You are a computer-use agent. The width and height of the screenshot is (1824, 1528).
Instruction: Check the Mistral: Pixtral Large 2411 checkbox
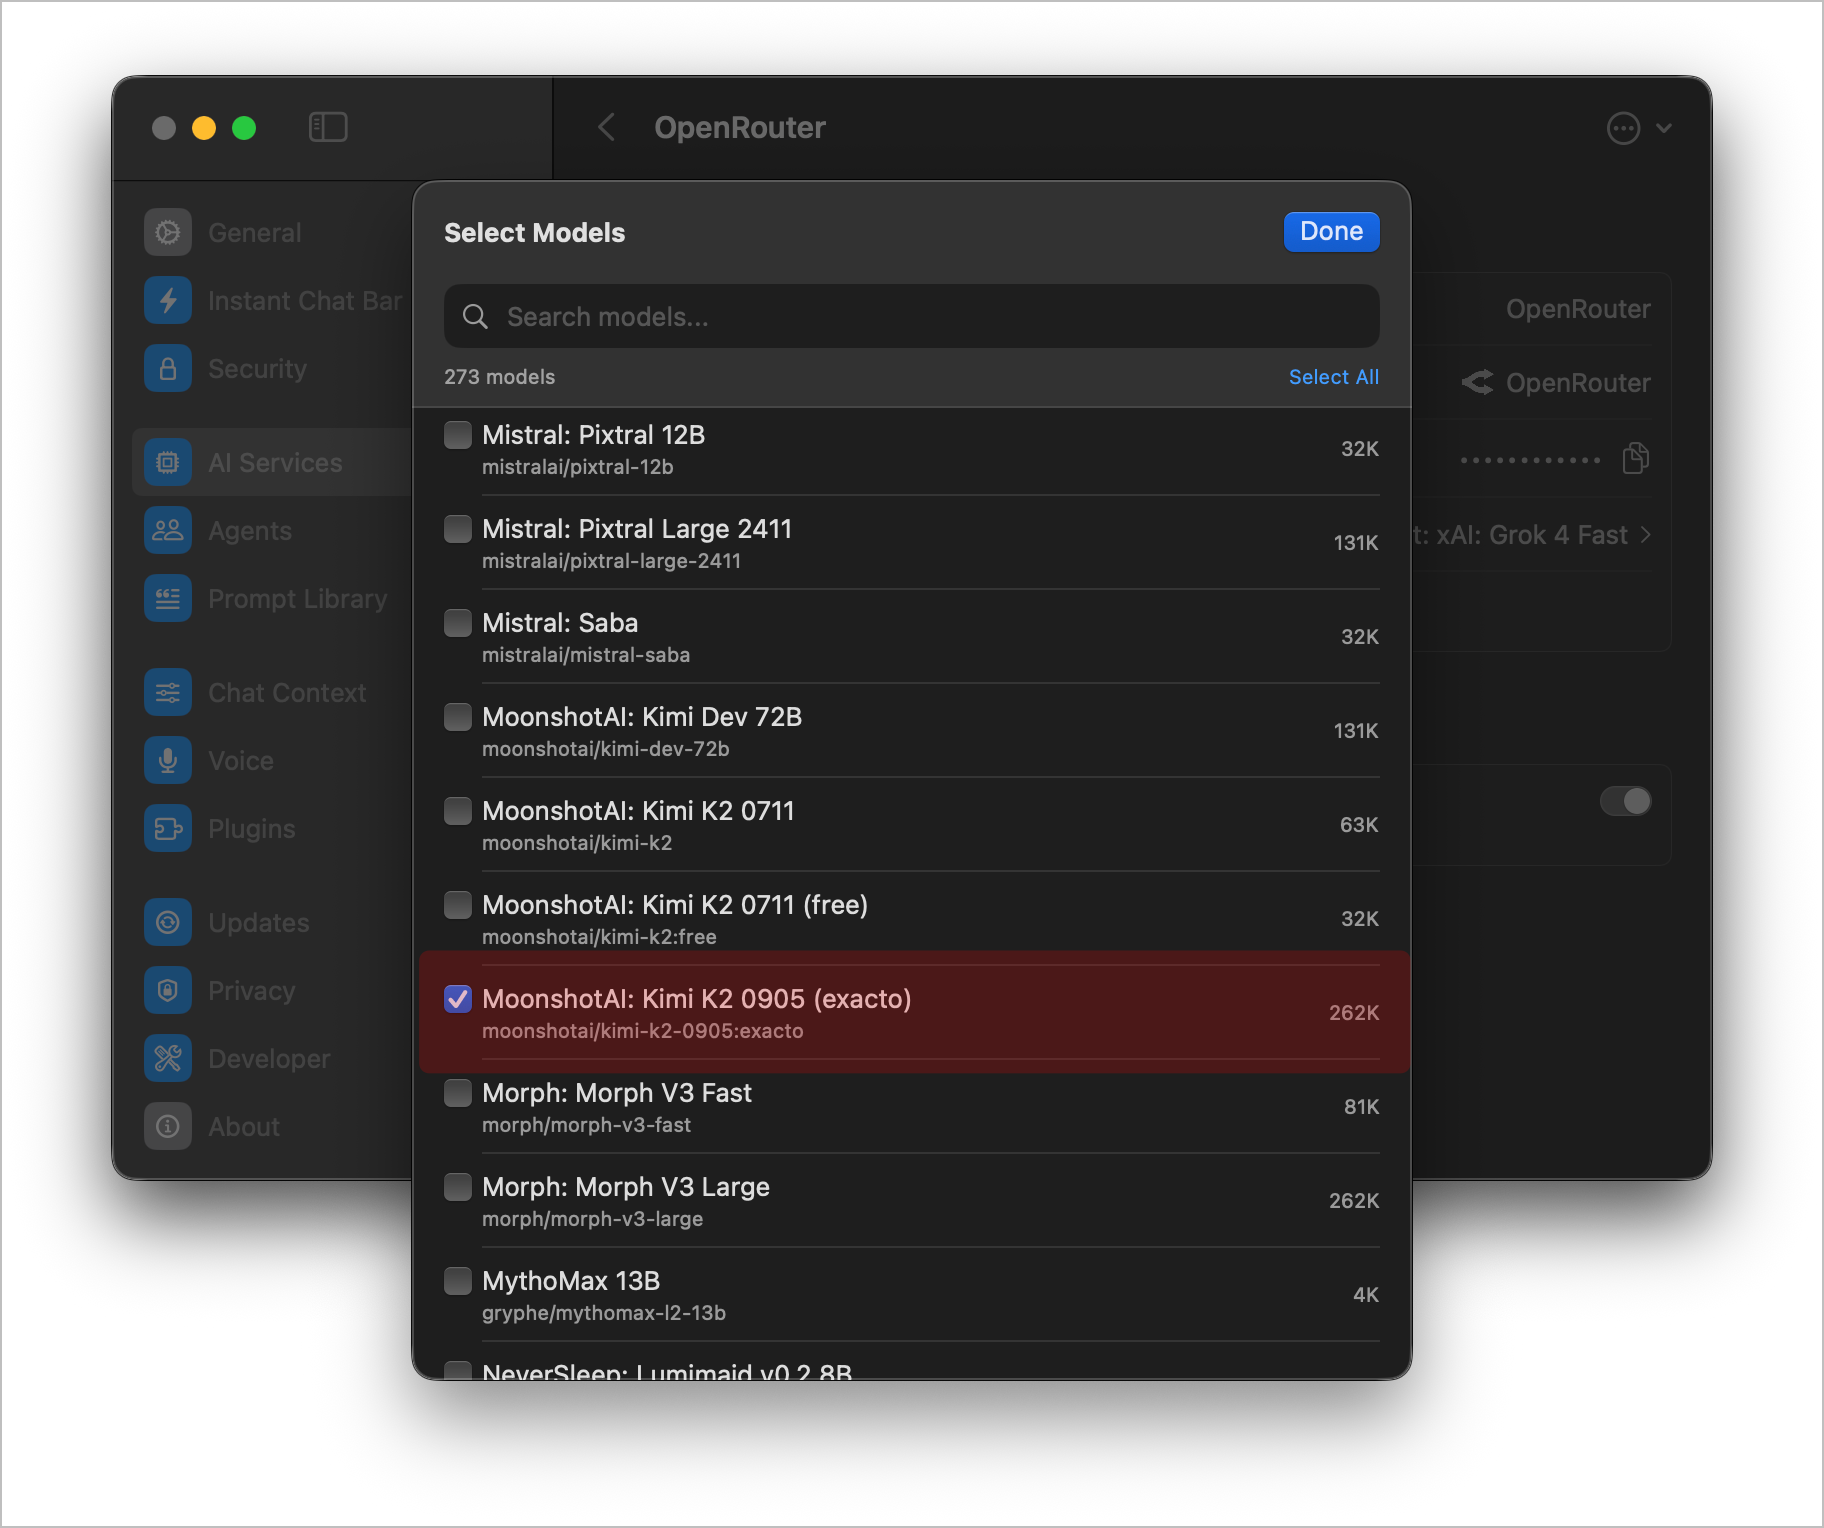tap(458, 529)
